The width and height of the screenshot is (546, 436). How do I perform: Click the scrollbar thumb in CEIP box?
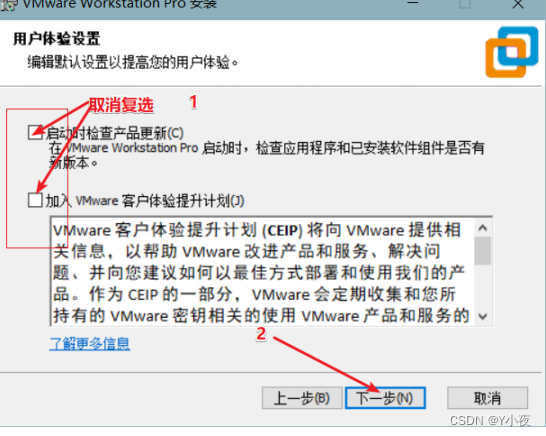(483, 251)
